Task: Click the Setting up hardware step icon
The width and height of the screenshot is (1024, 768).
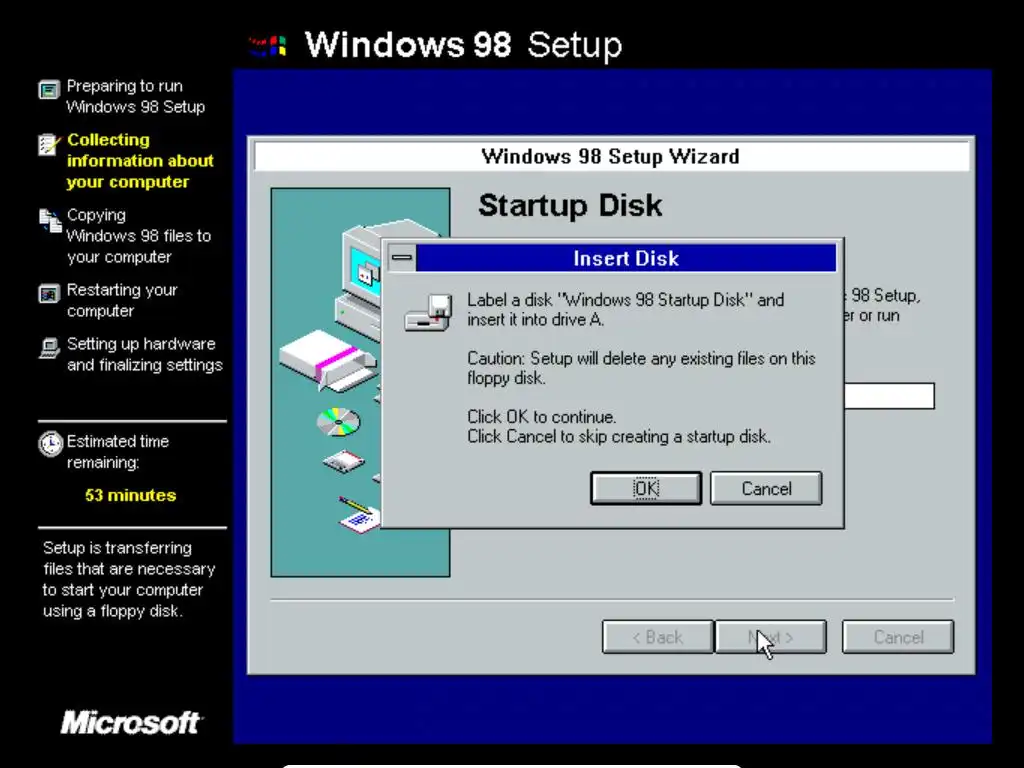Action: click(49, 348)
